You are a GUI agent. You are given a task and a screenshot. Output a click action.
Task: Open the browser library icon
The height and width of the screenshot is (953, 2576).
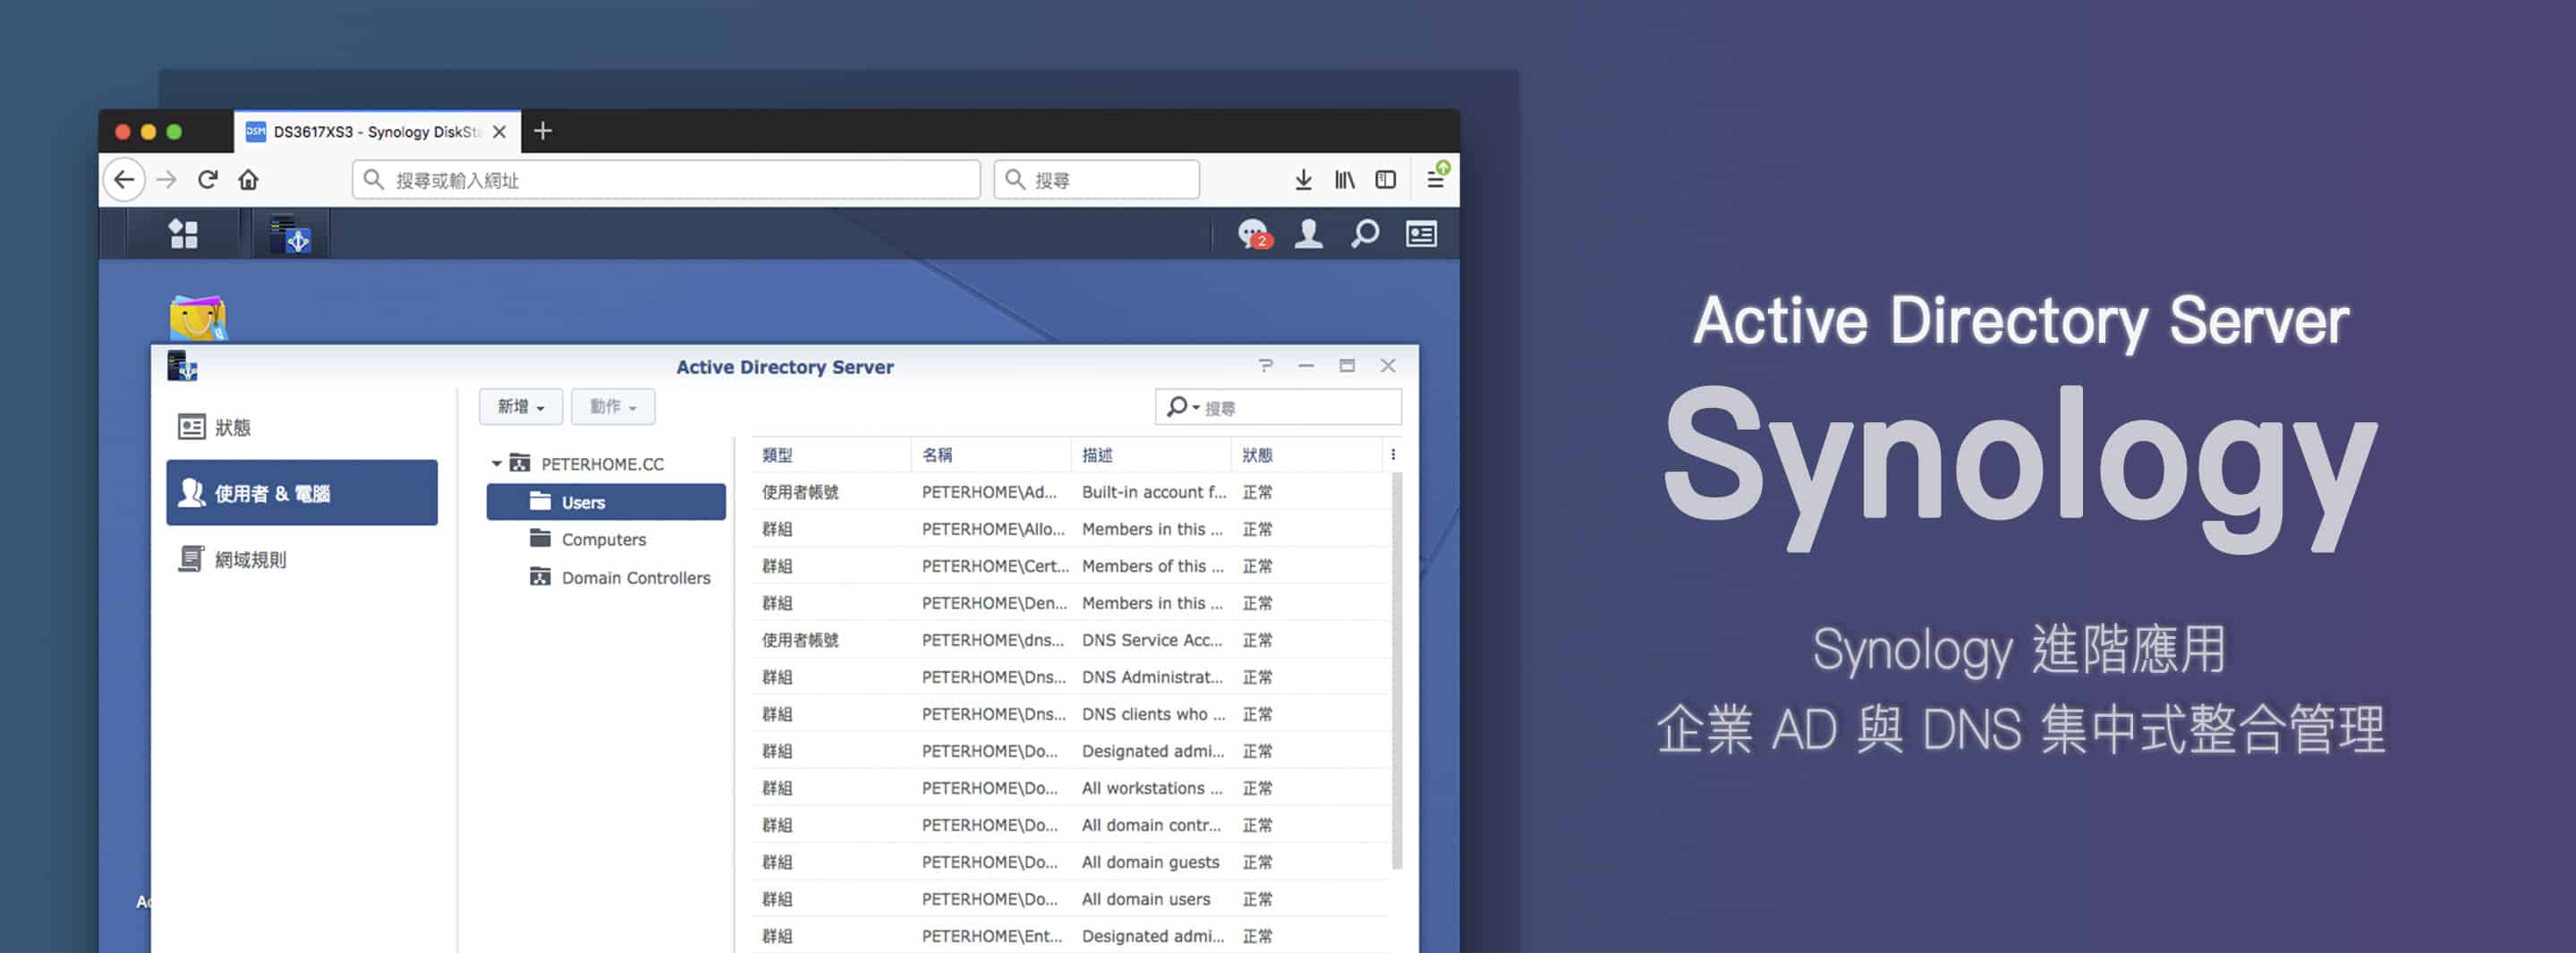[x=1345, y=180]
